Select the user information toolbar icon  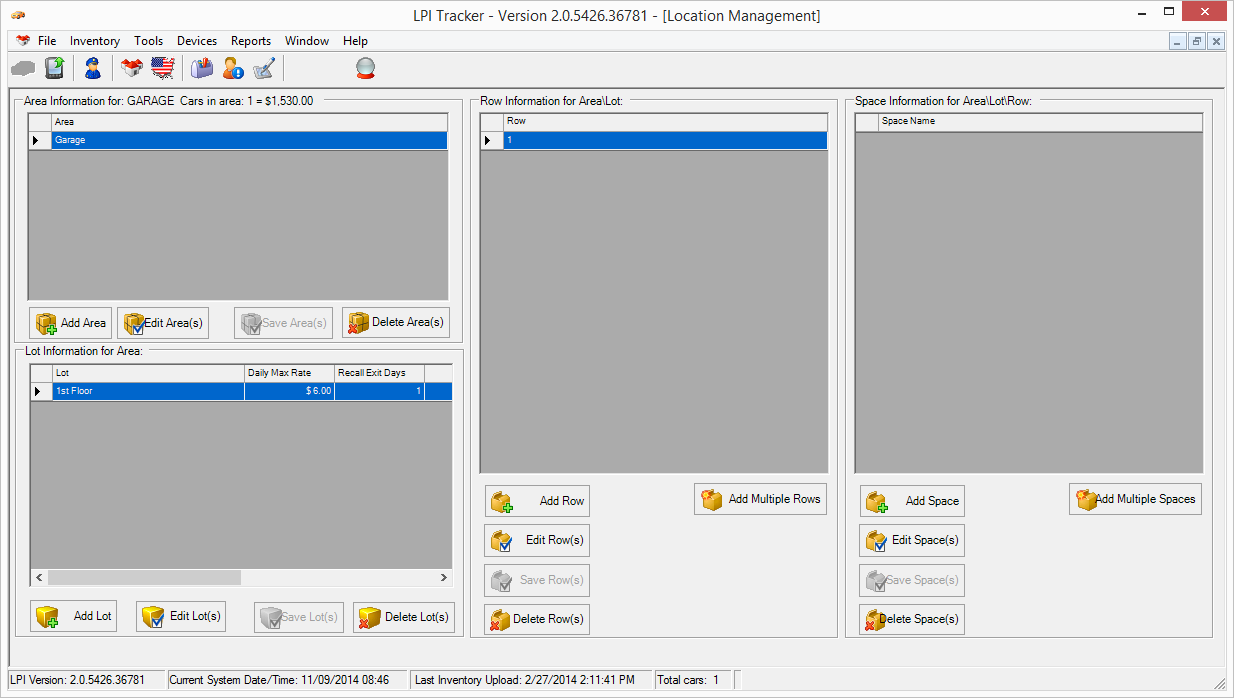(233, 68)
